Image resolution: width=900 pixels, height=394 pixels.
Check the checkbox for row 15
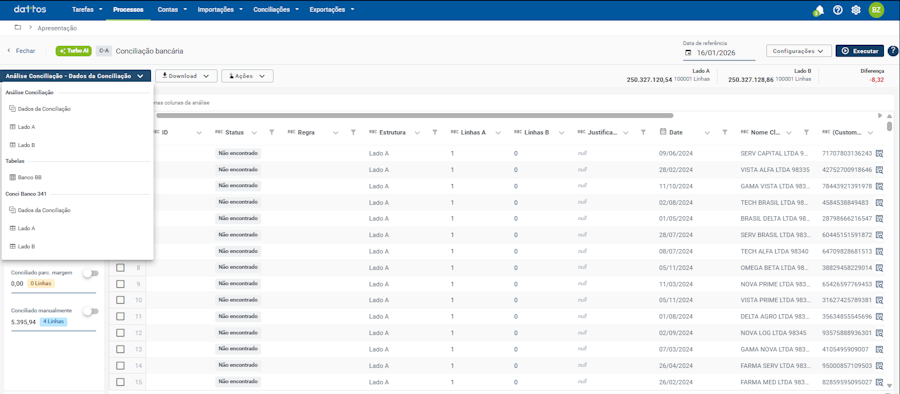coord(121,382)
